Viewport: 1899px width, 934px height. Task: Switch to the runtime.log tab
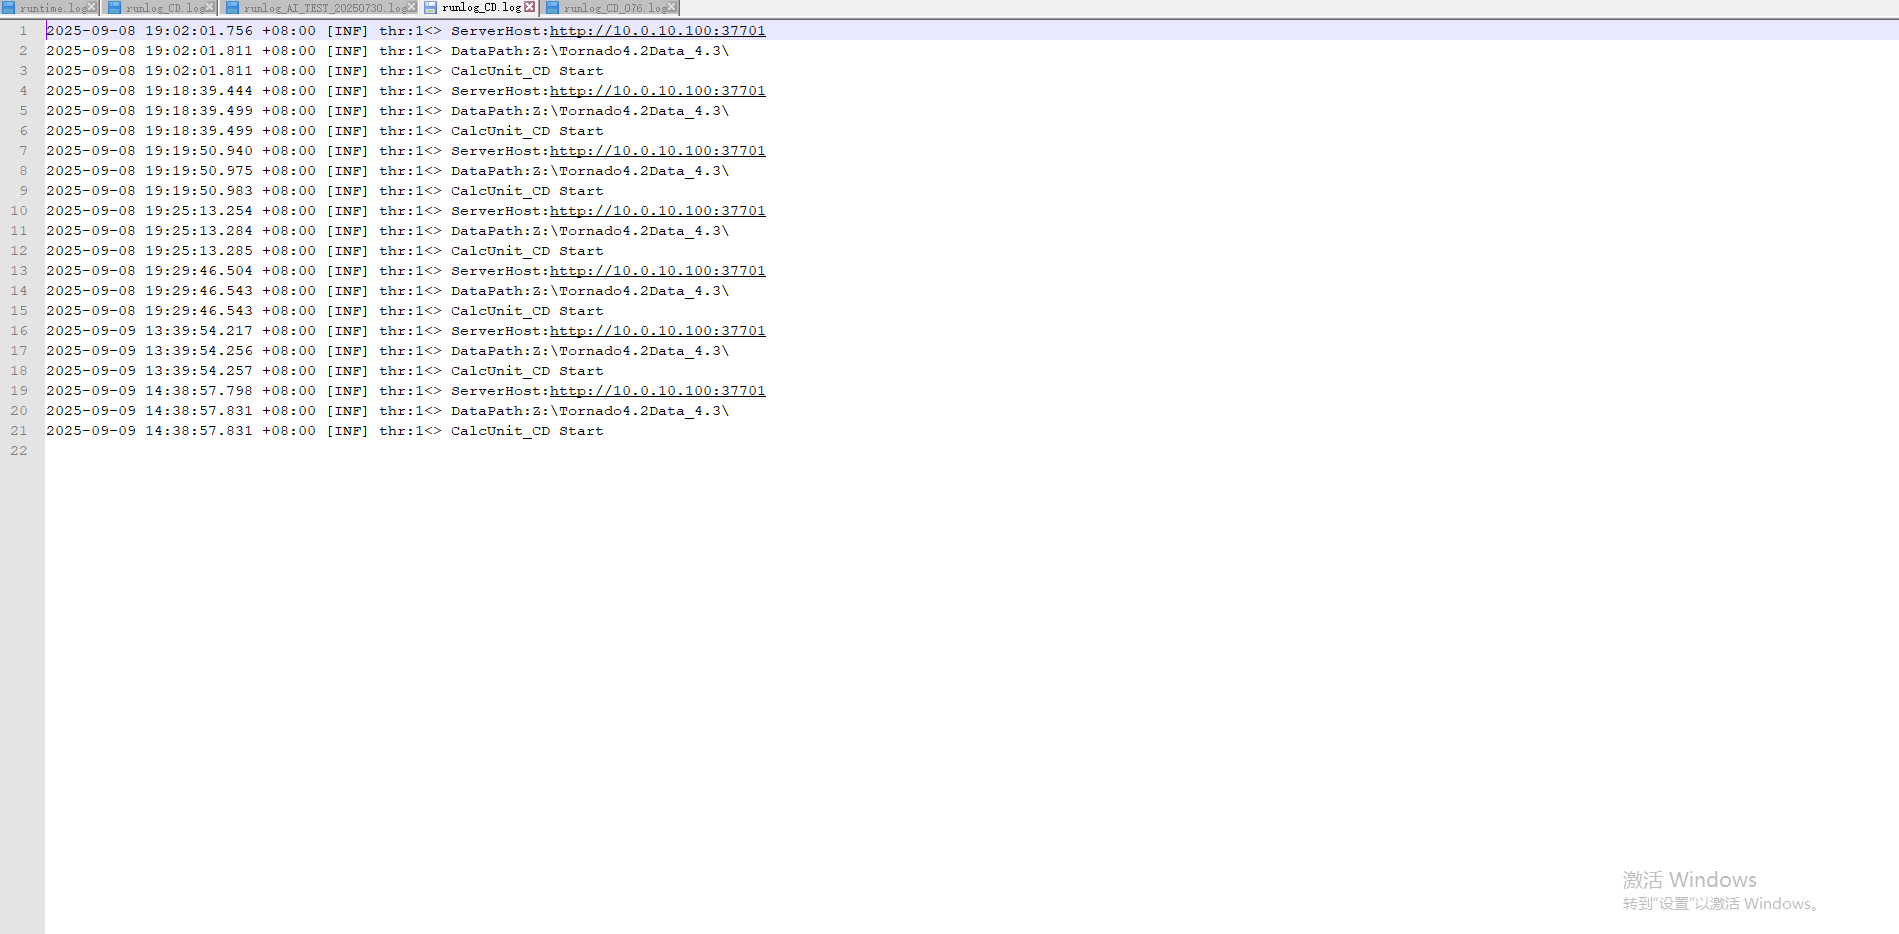tap(52, 8)
